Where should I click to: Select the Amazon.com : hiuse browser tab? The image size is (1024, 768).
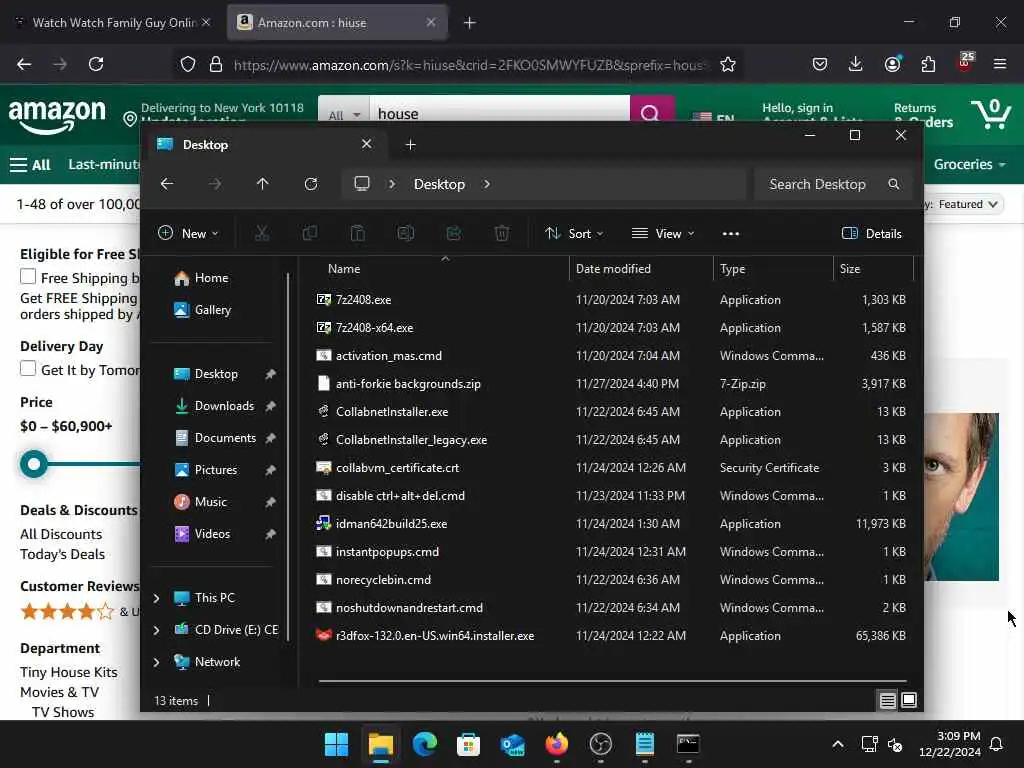337,23
